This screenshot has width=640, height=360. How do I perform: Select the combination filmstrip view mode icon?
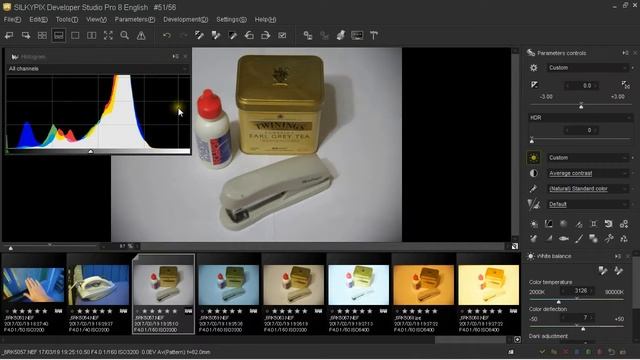59,36
